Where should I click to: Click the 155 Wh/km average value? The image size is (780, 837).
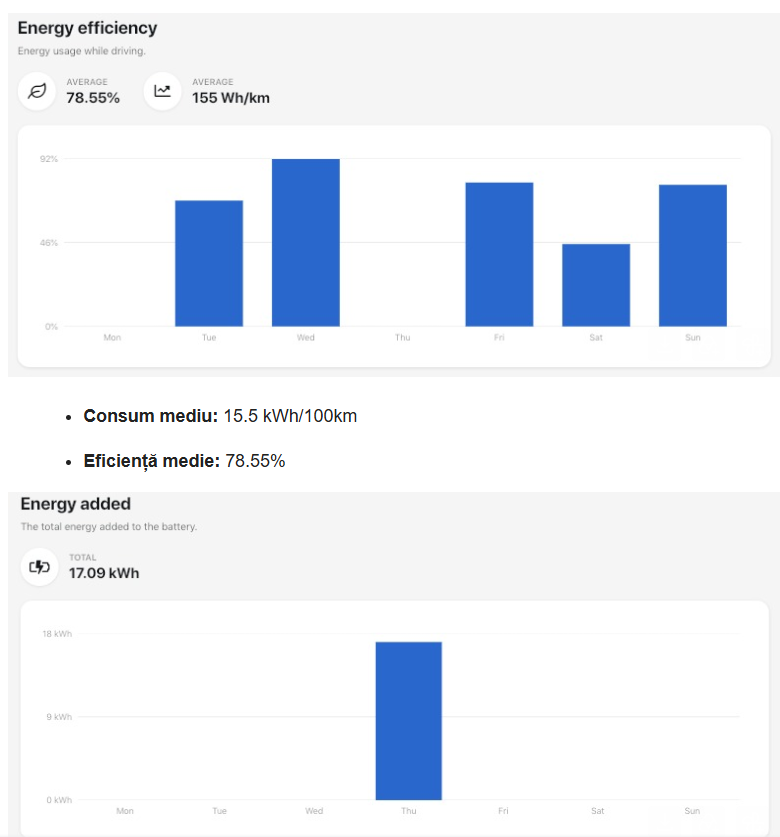[x=231, y=98]
